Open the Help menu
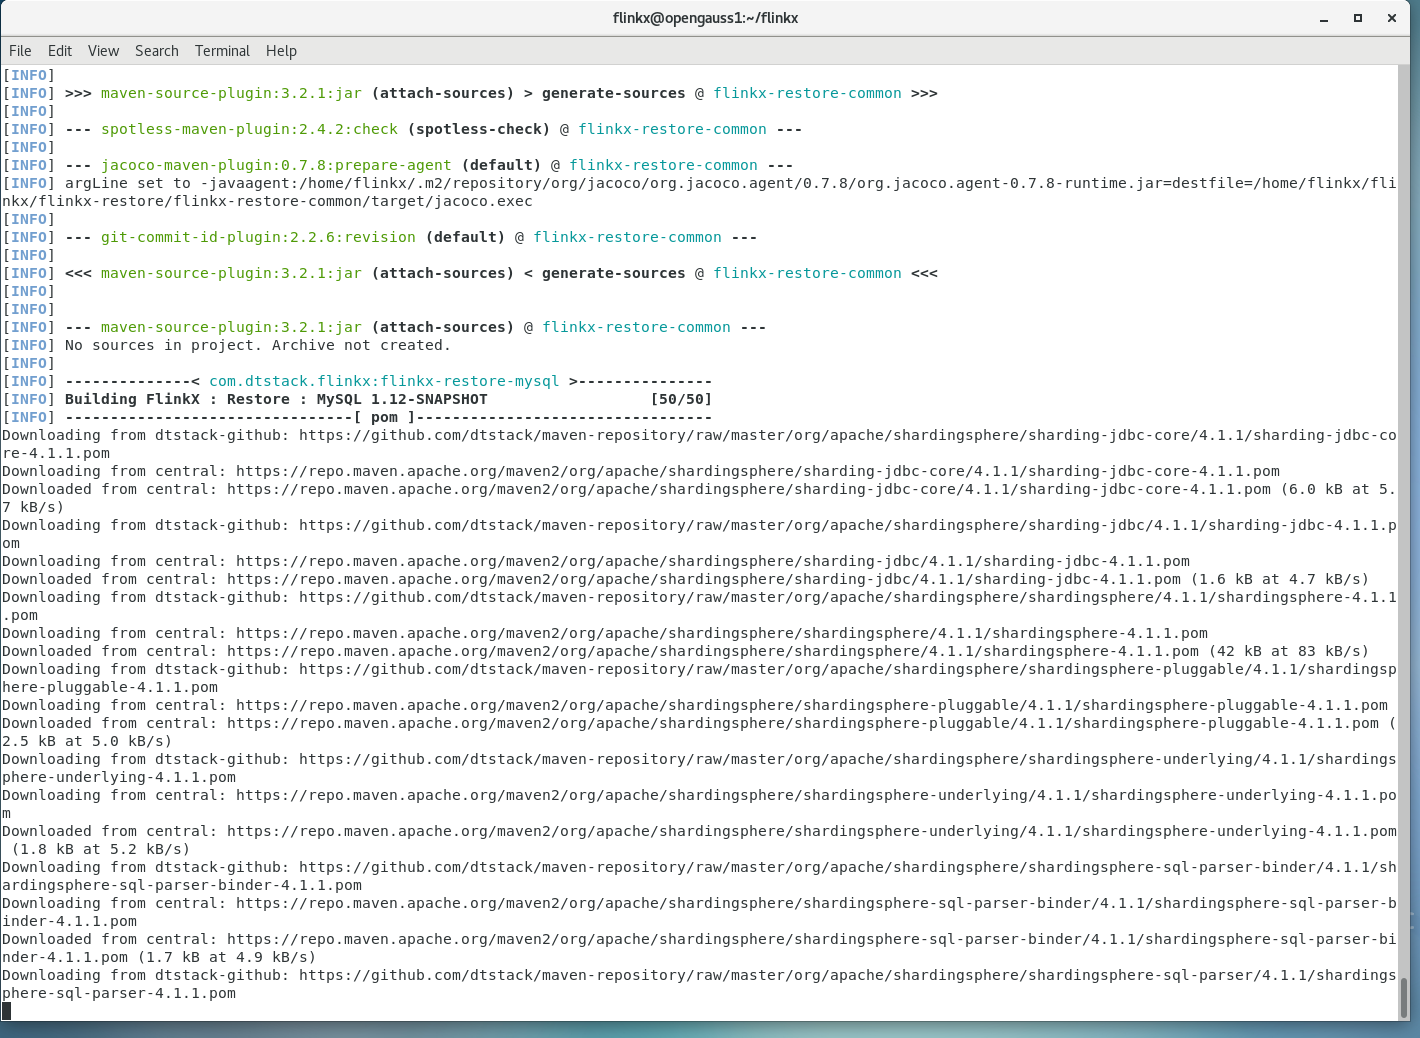The width and height of the screenshot is (1420, 1038). coord(281,51)
